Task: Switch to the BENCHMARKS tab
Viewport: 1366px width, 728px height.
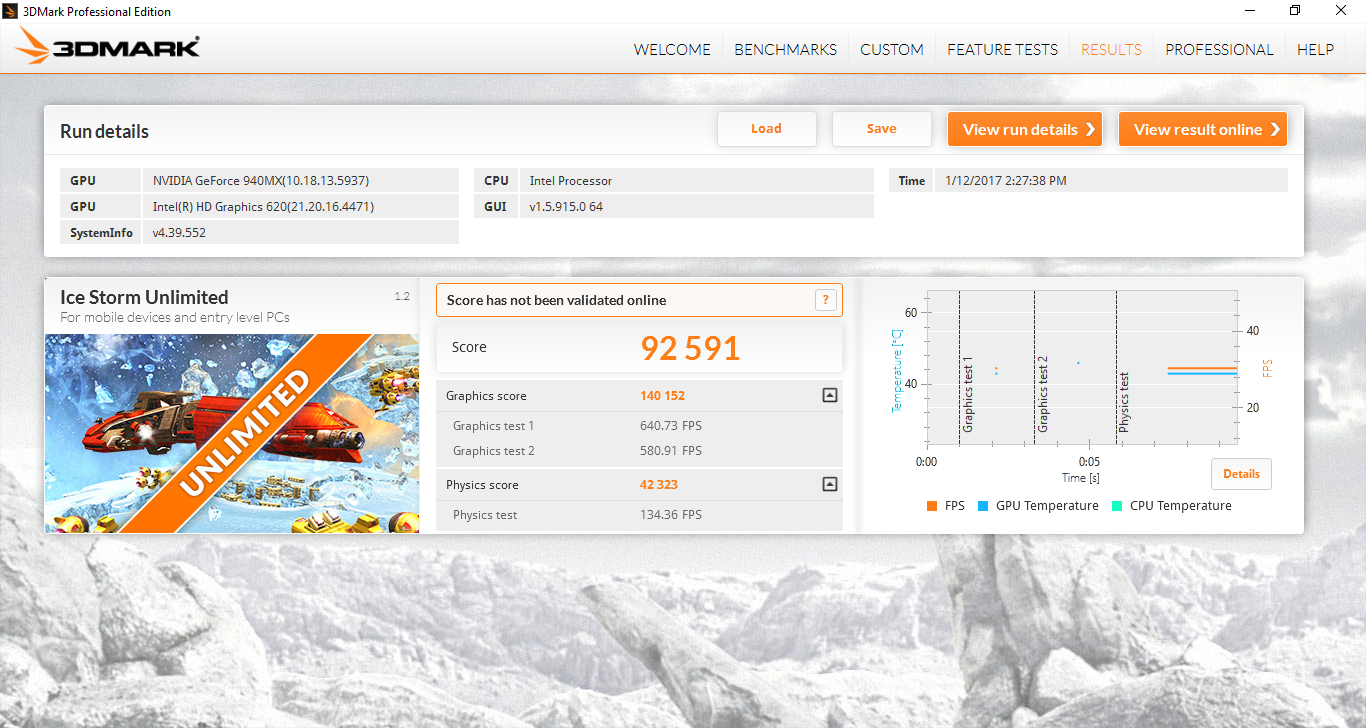Action: coord(785,49)
